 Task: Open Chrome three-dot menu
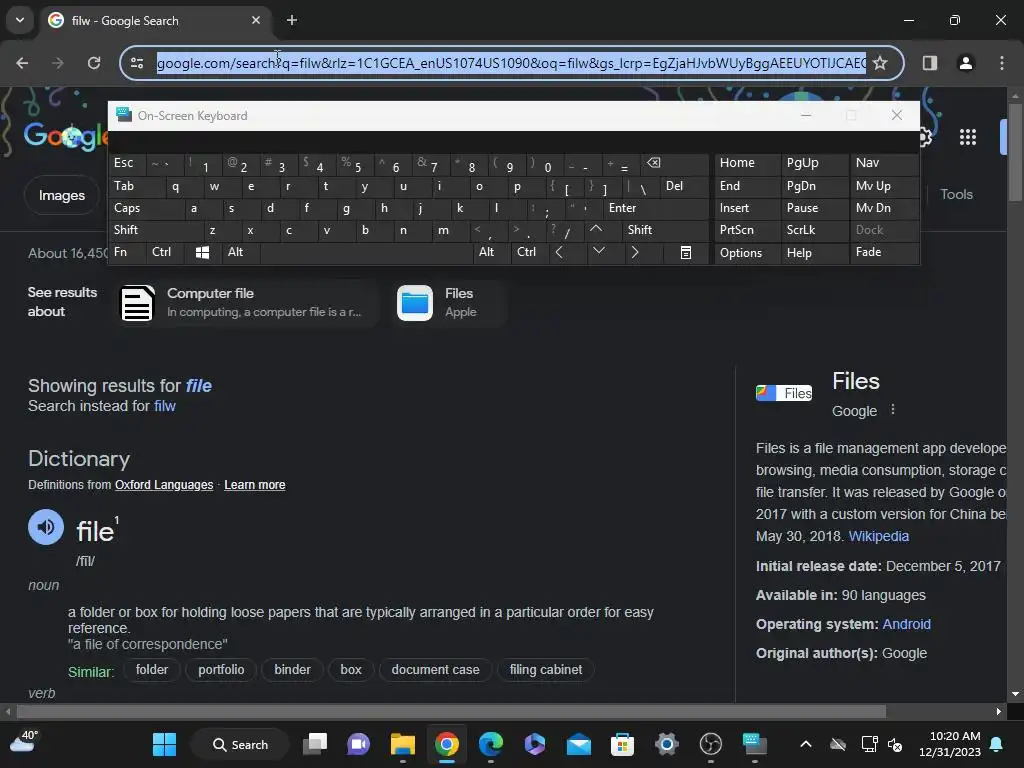pos(1001,63)
